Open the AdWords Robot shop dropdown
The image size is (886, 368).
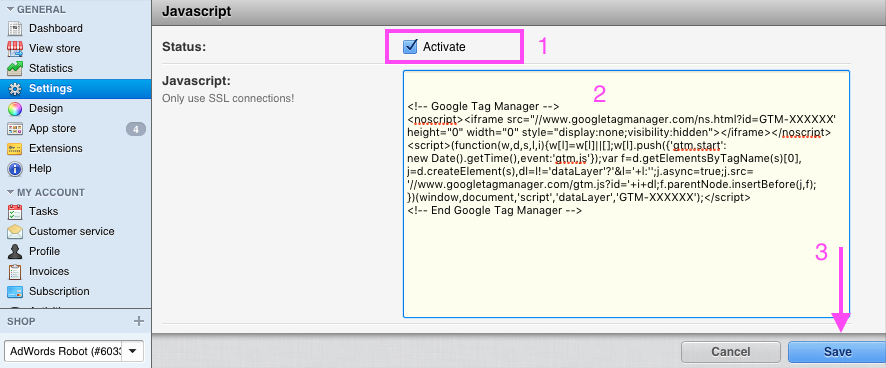click(73, 352)
